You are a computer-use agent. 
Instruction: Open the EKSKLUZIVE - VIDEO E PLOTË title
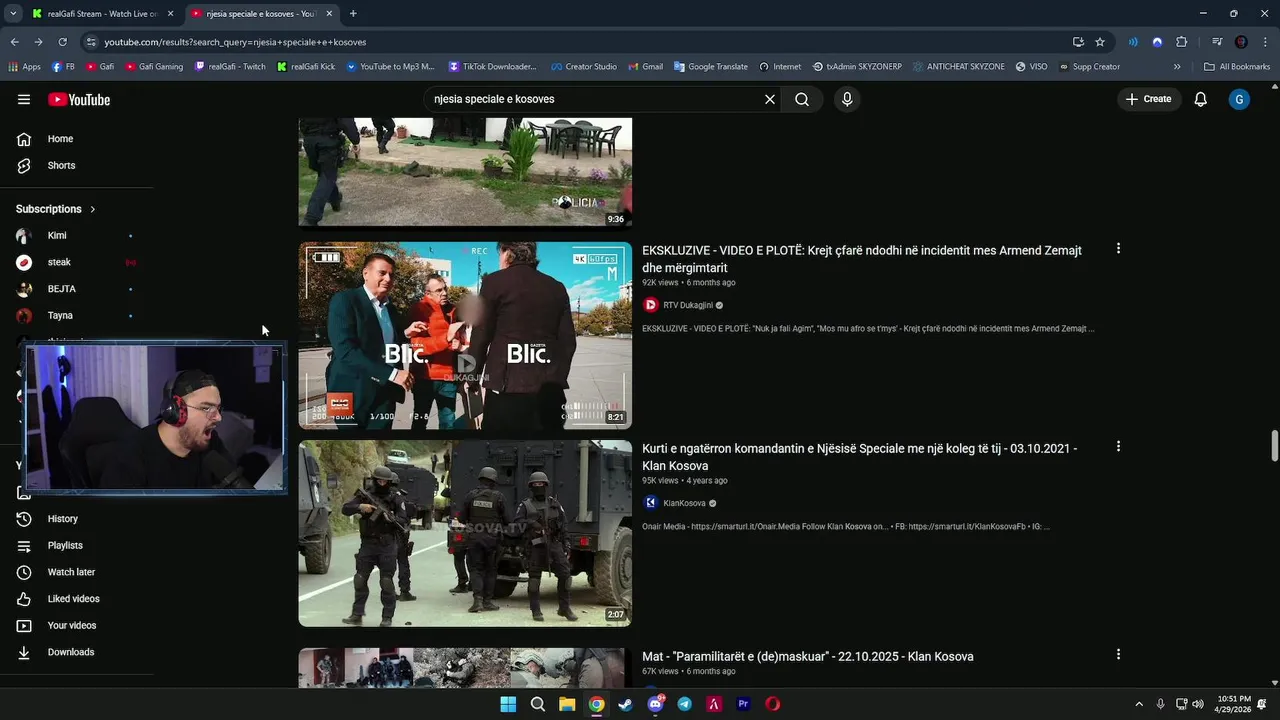pos(862,259)
